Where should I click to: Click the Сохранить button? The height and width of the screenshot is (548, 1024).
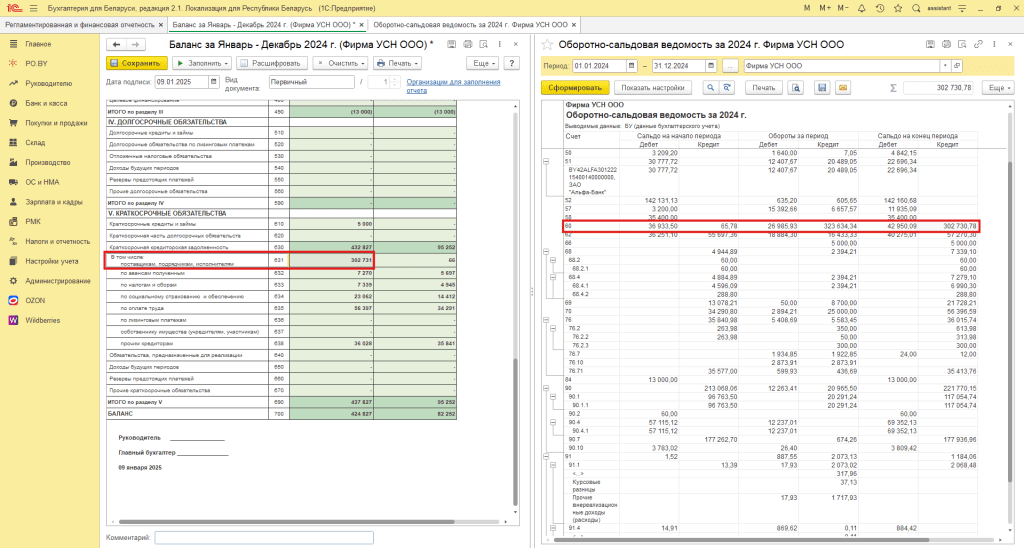pos(136,63)
